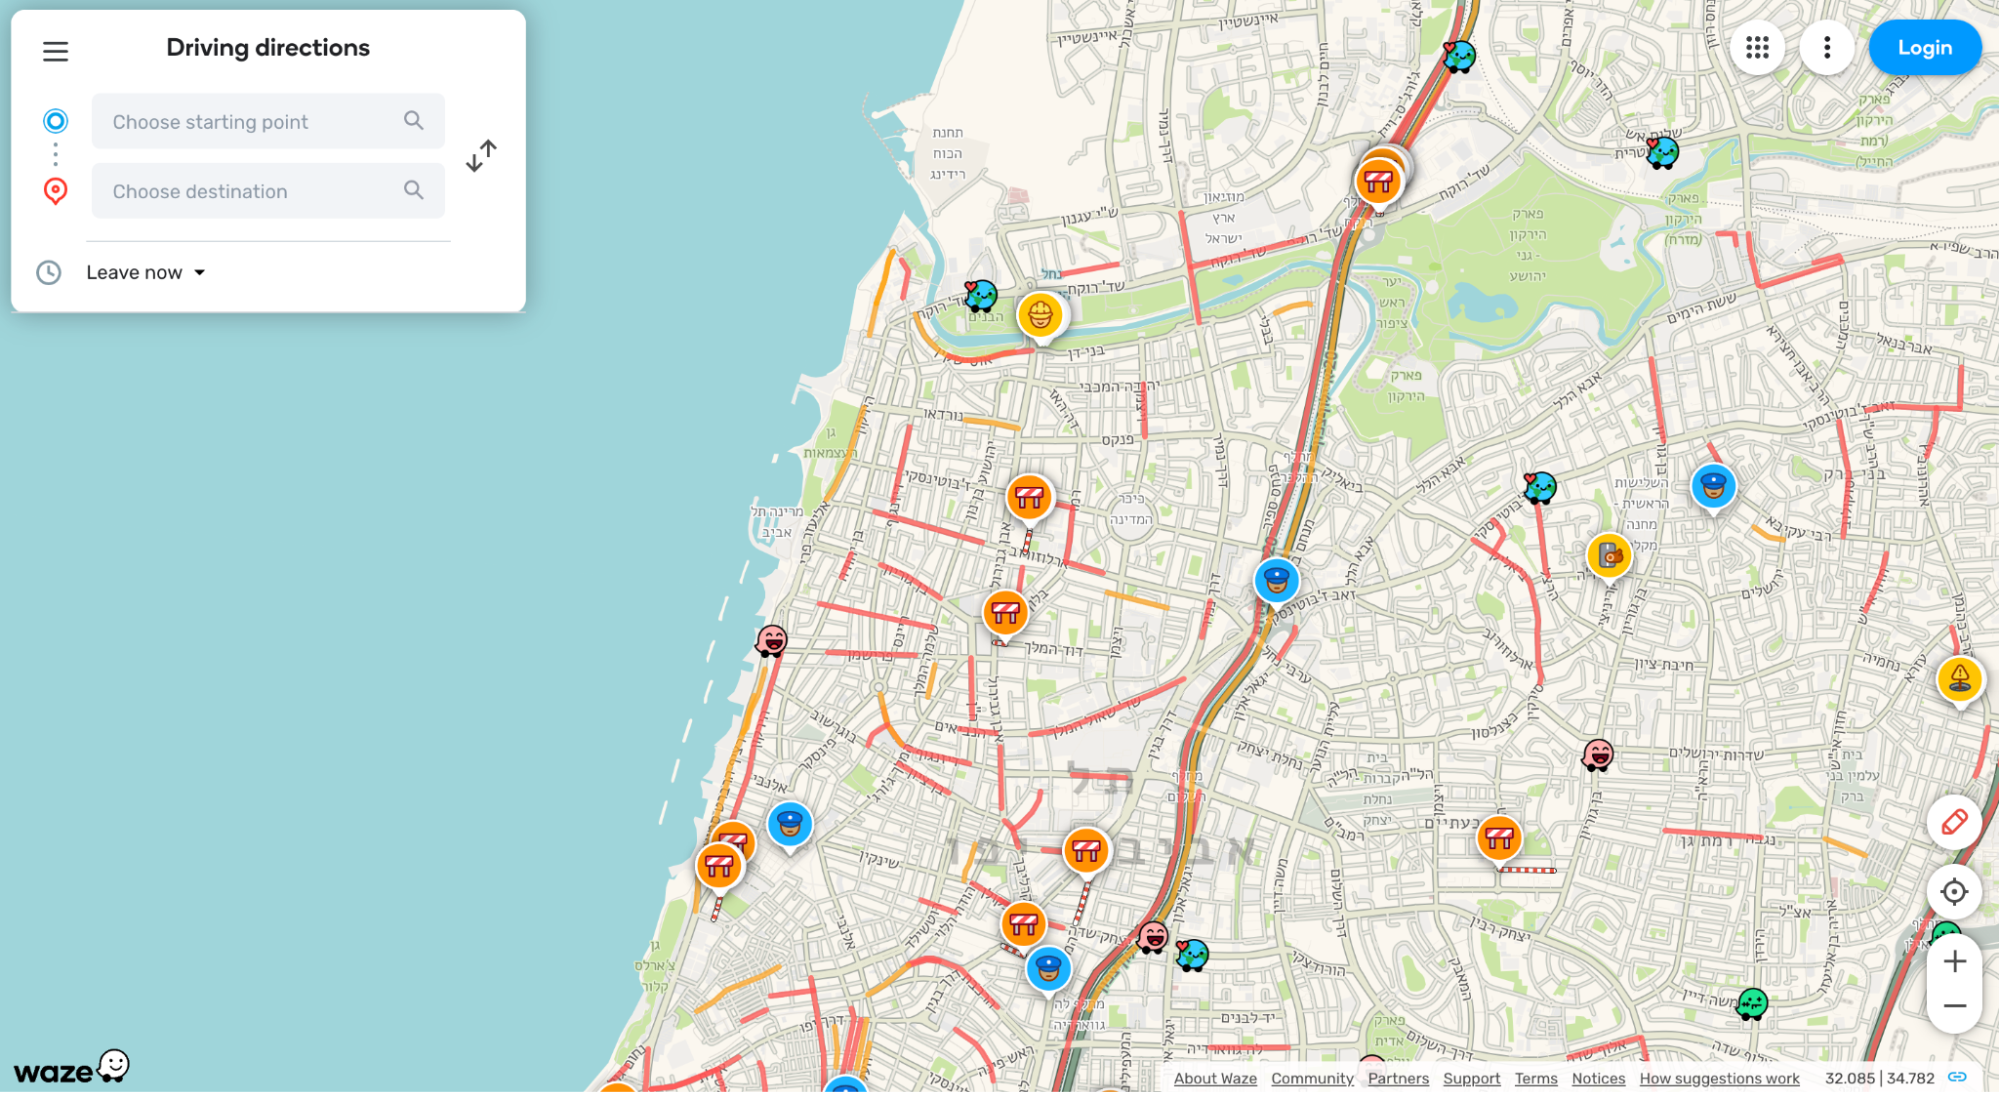Click the recenter map location target icon
This screenshot has width=1999, height=1093.
pos(1957,892)
